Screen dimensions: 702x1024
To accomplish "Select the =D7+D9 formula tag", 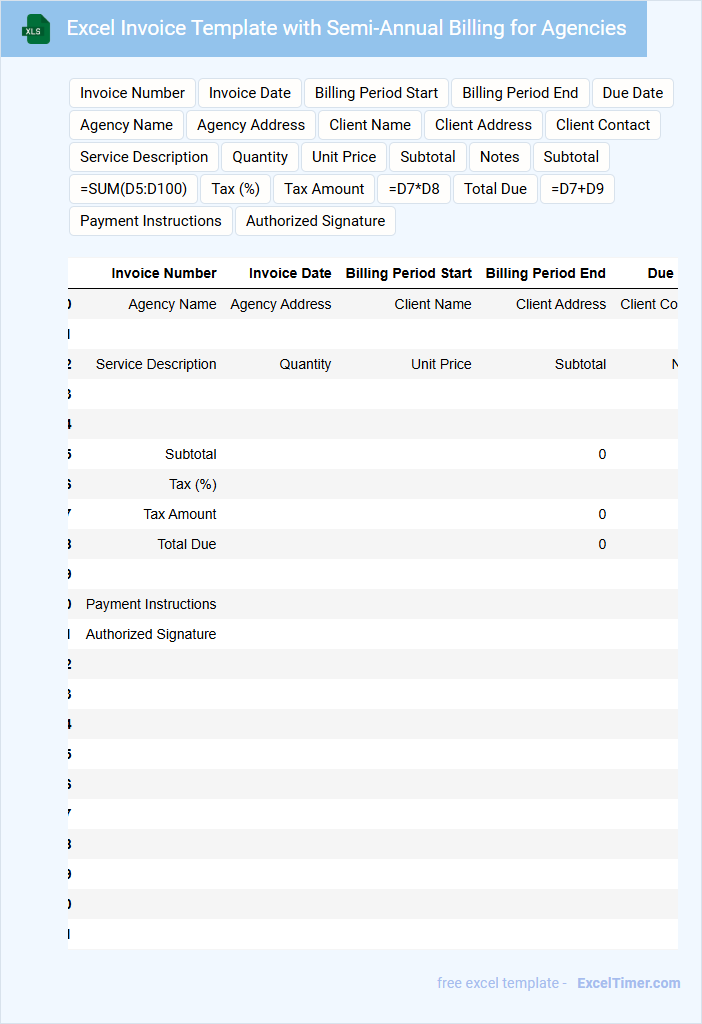I will 577,189.
